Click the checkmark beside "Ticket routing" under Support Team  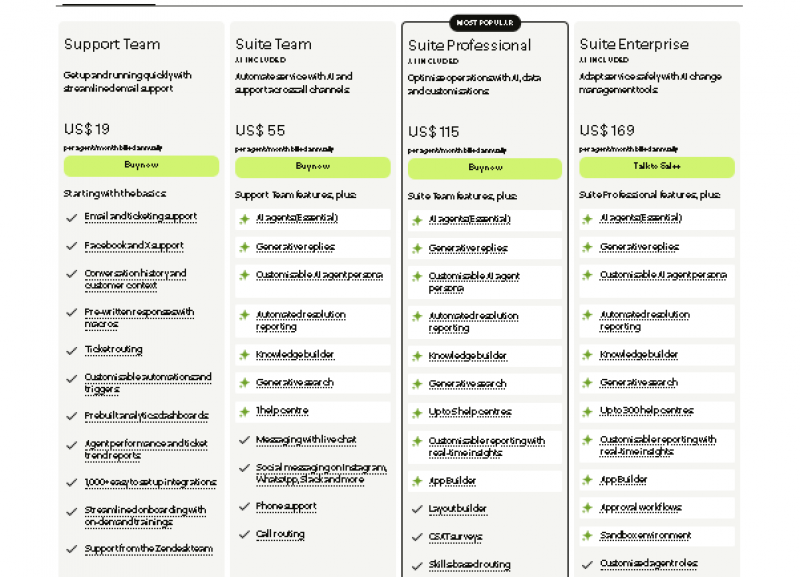pyautogui.click(x=71, y=349)
